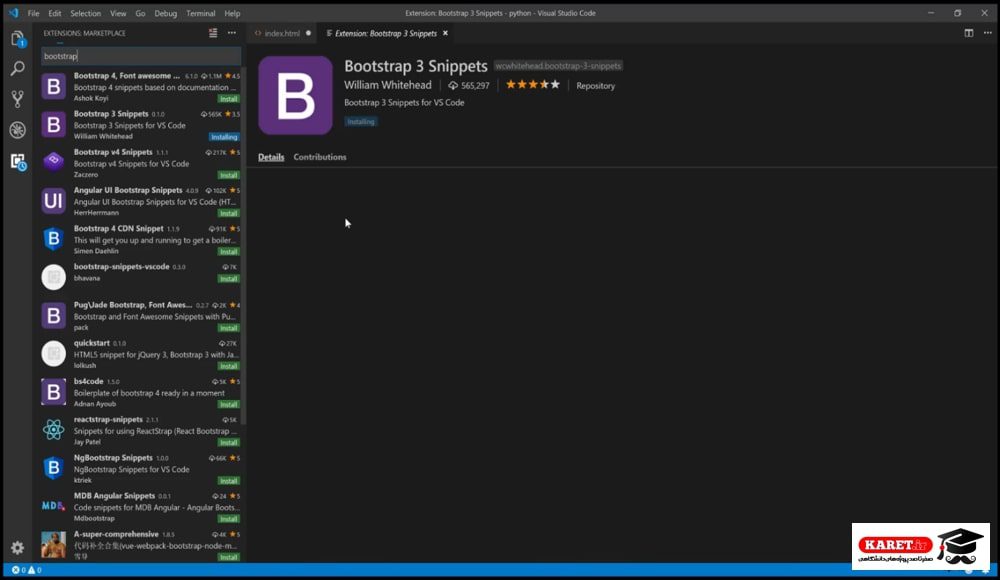
Task: Select Bootstrap v4 Snippets purple icon
Action: pos(54,161)
